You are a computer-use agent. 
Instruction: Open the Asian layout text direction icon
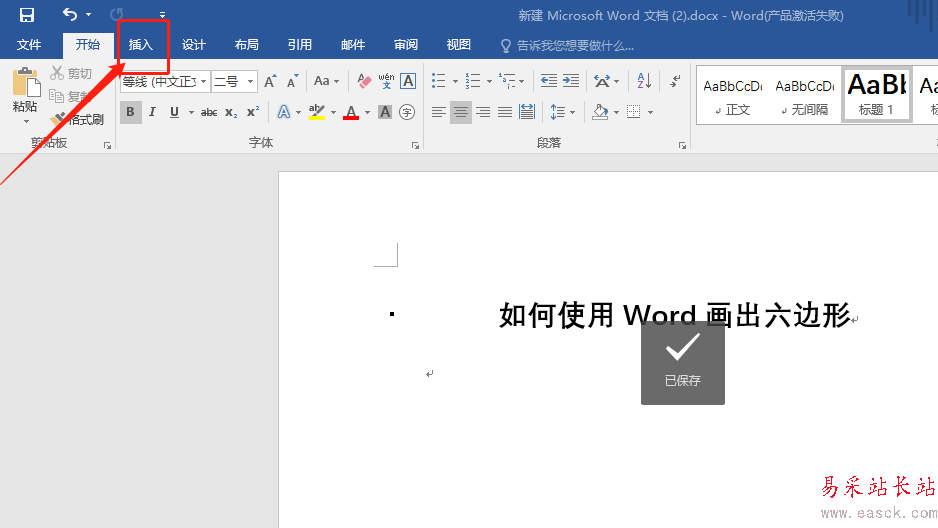602,81
